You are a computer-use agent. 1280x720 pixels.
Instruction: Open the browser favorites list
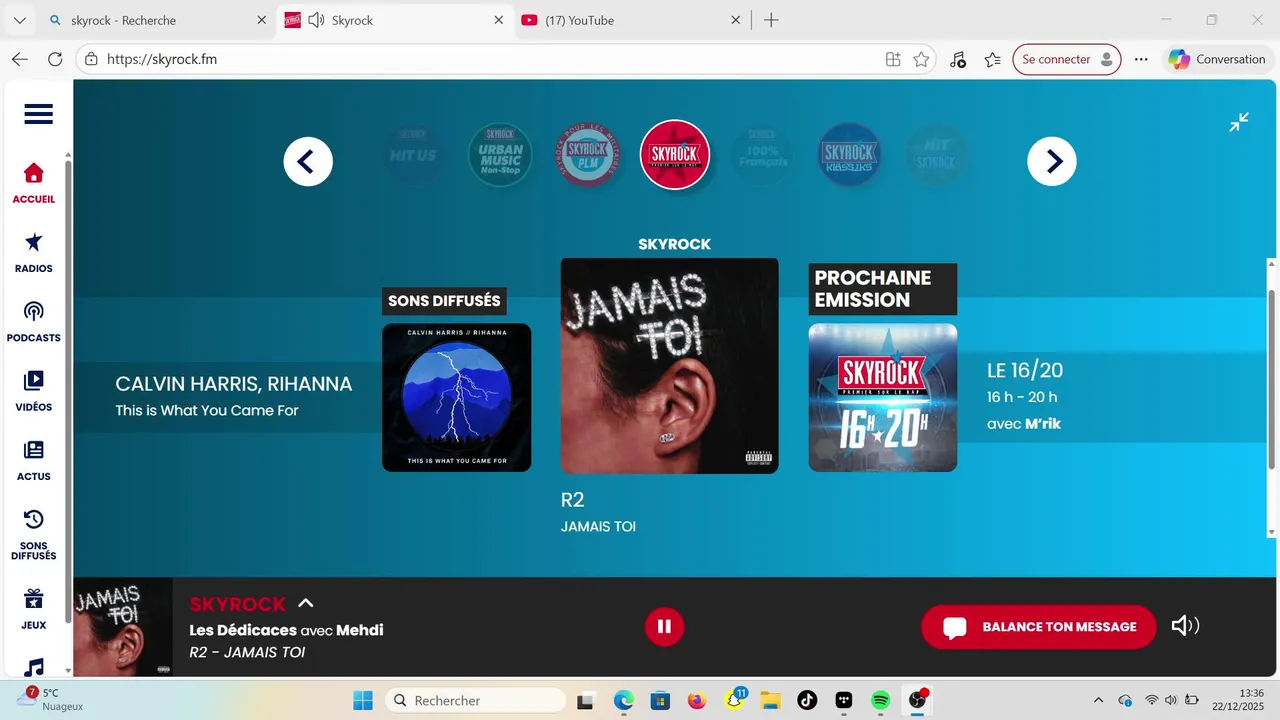click(993, 59)
